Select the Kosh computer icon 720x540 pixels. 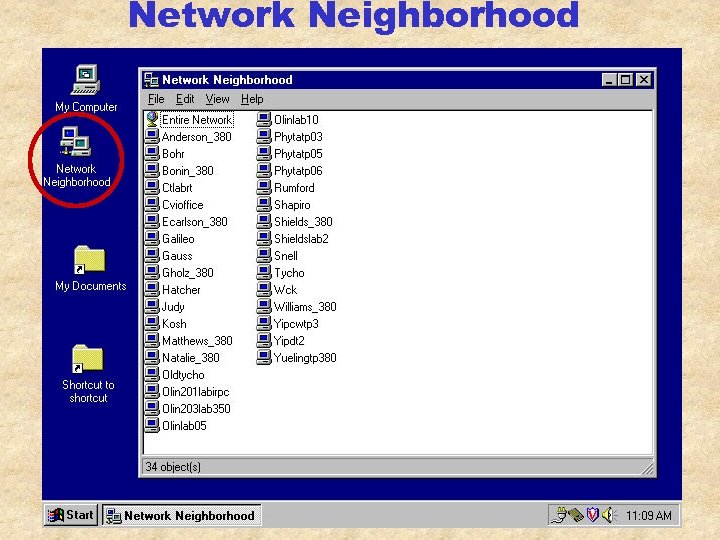coord(152,323)
